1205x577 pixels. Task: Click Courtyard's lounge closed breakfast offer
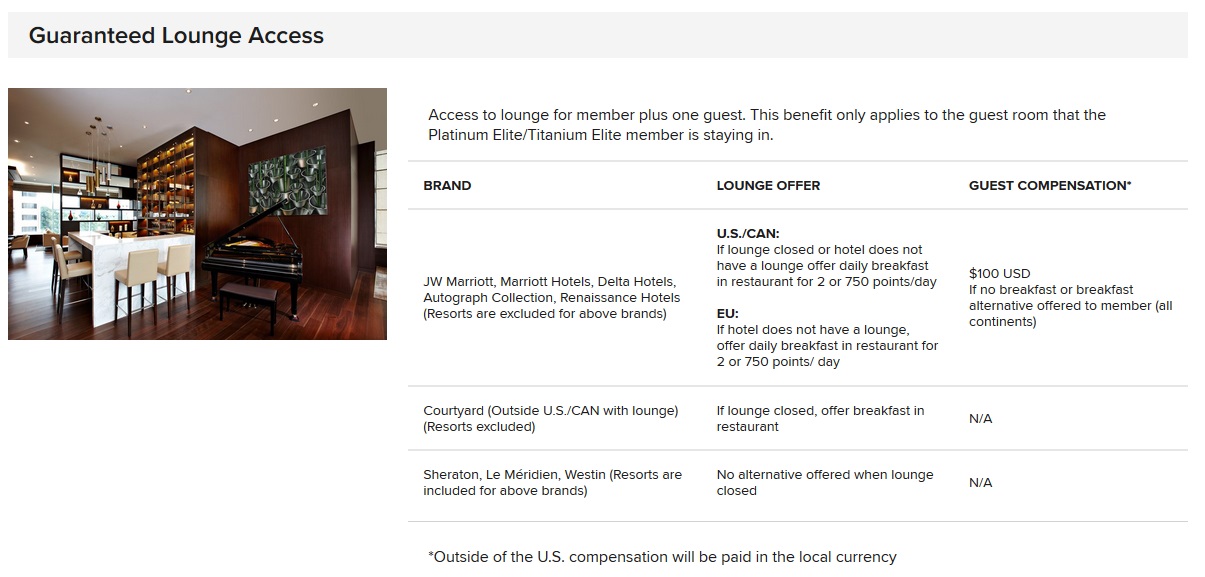click(x=820, y=418)
